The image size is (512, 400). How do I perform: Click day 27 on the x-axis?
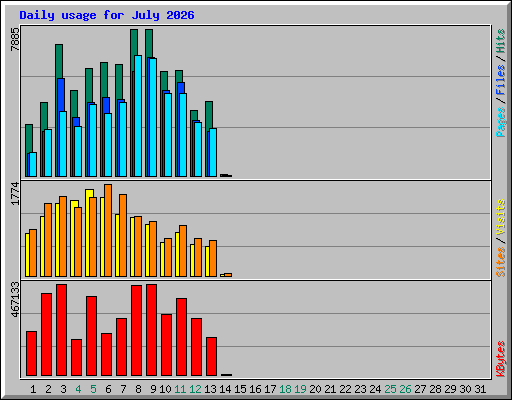tap(420, 389)
